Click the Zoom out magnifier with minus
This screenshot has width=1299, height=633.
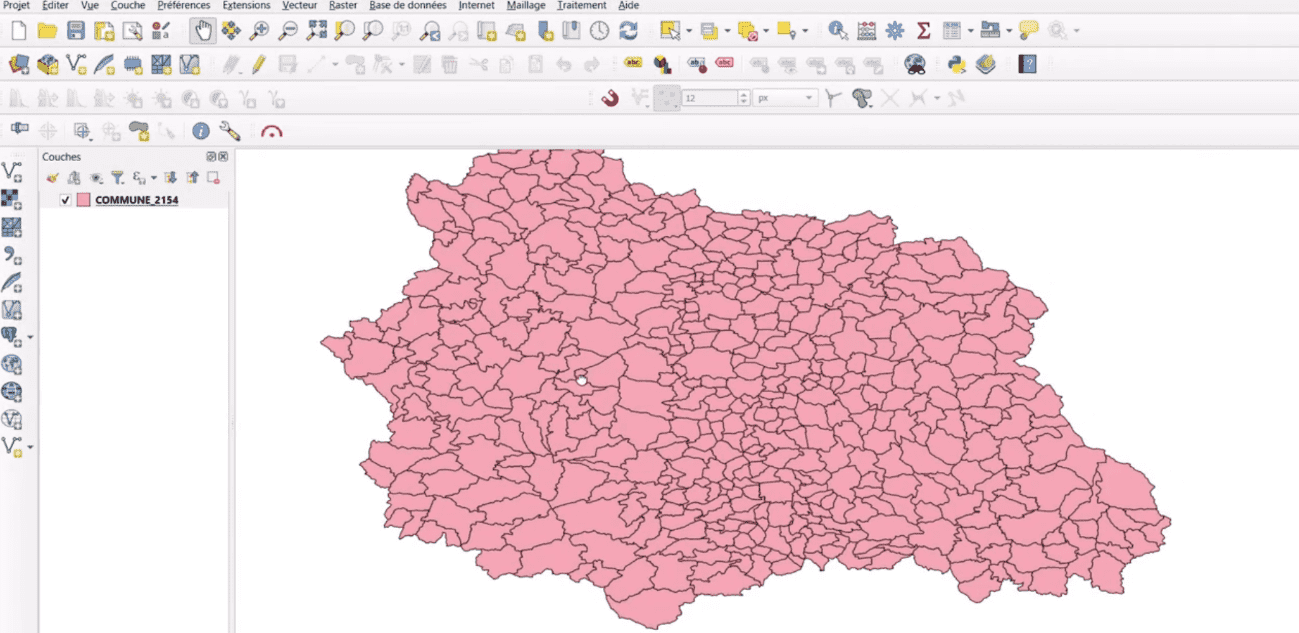tap(288, 31)
